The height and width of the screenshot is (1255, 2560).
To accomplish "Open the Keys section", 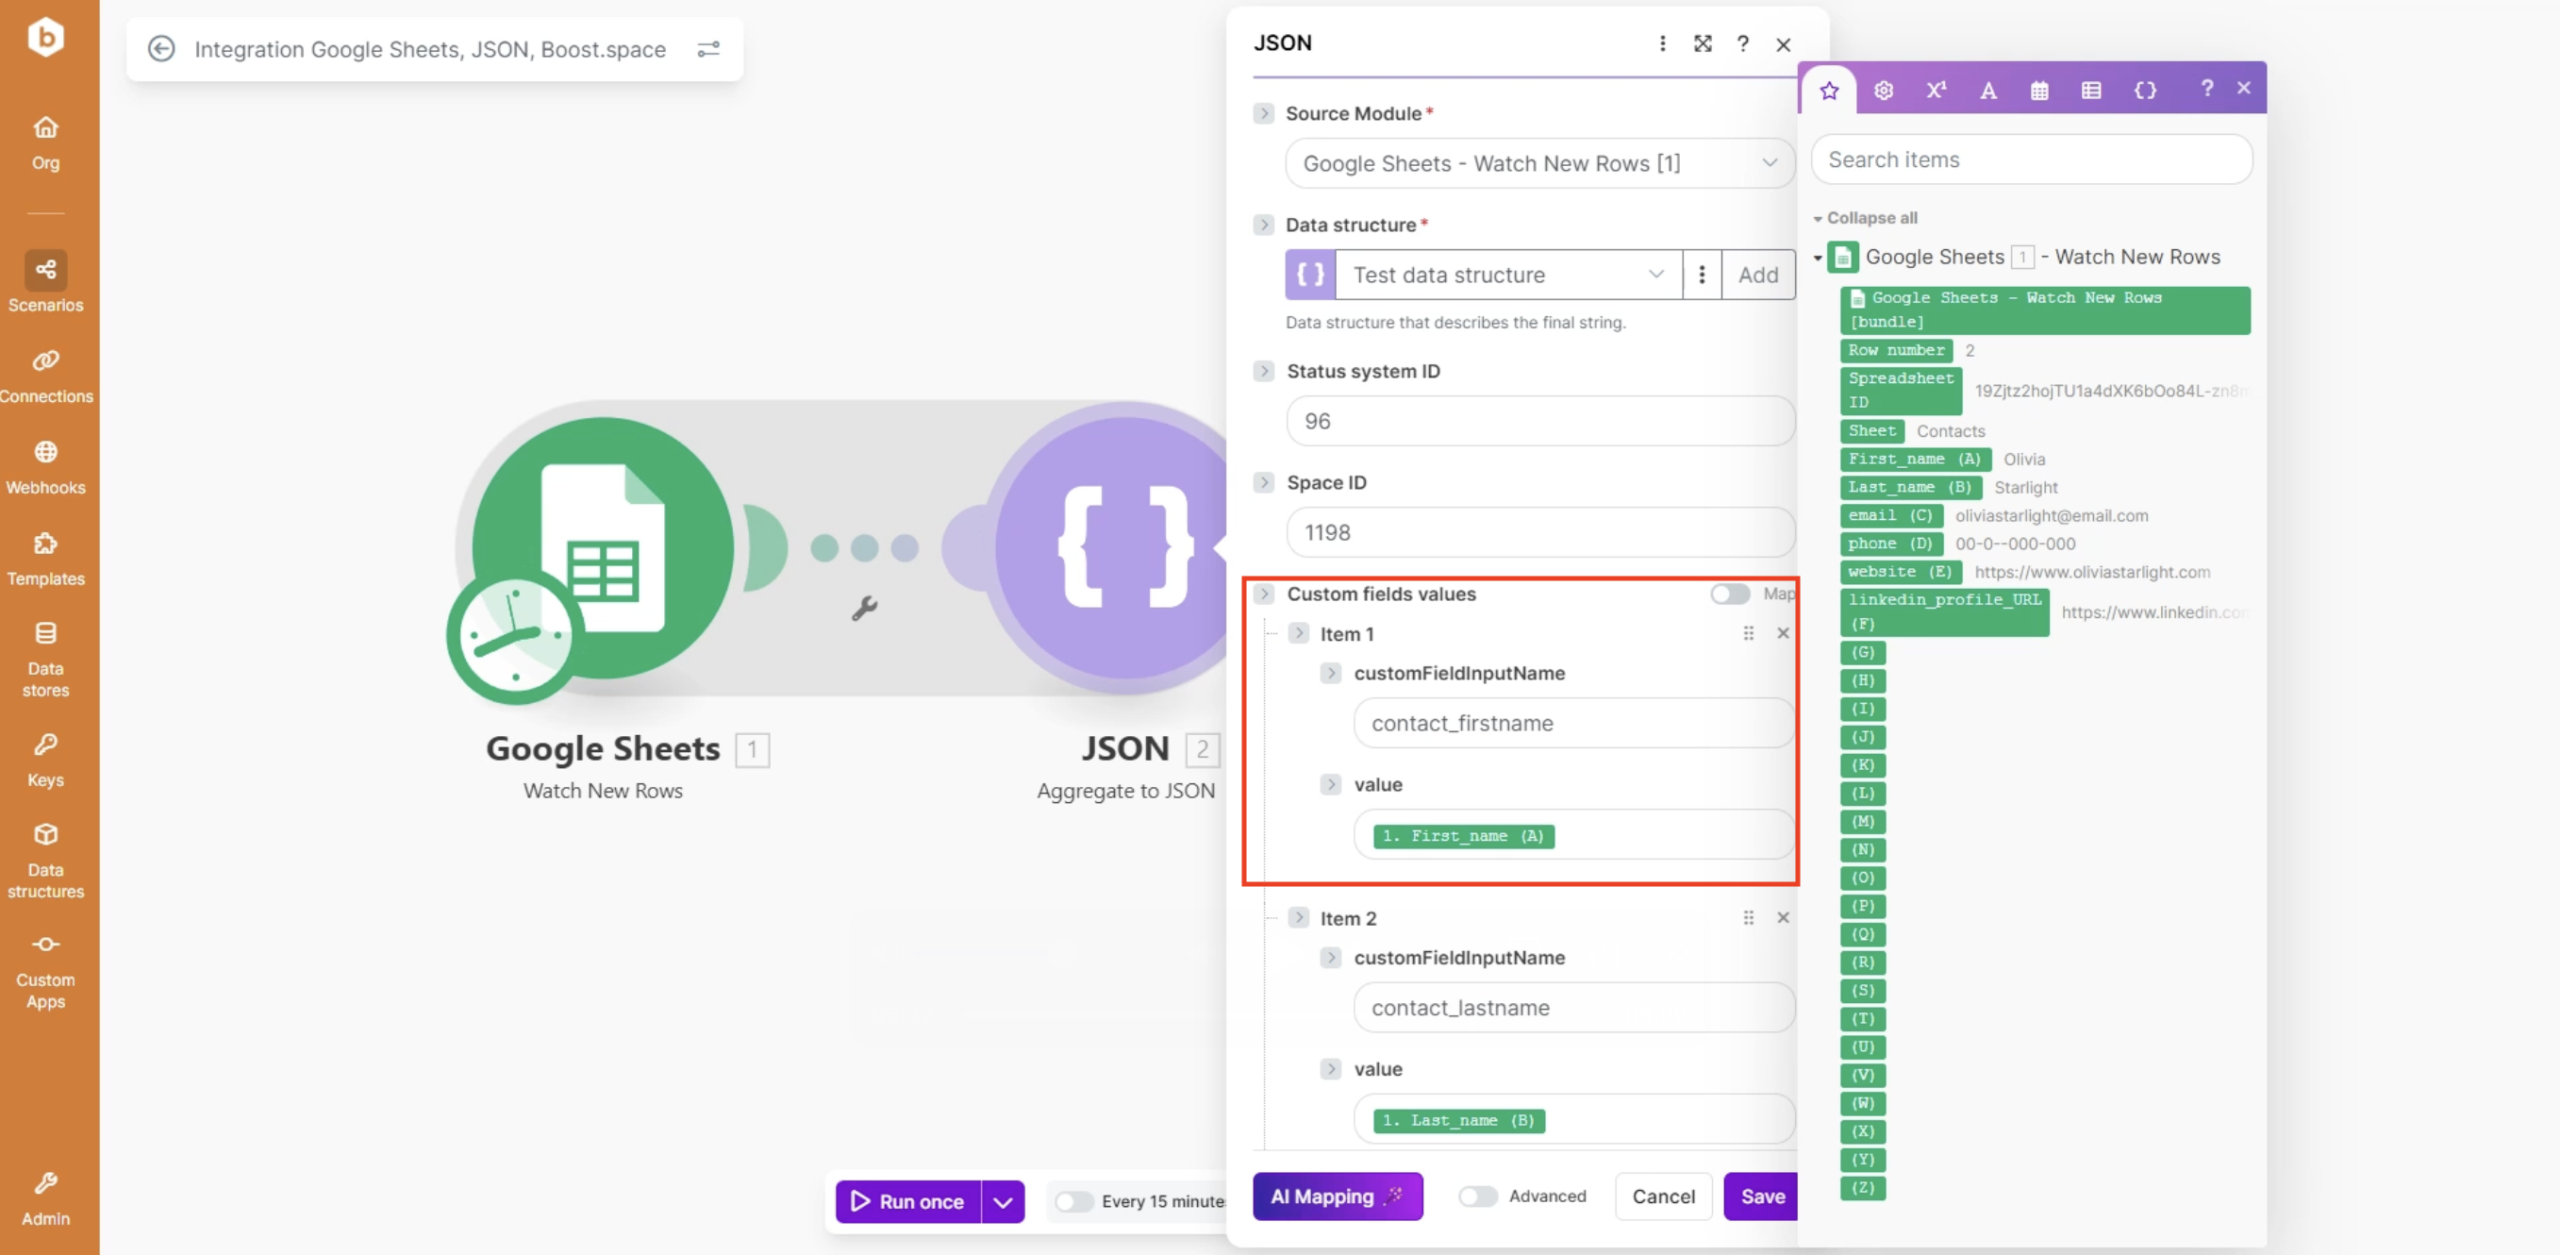I will [46, 759].
